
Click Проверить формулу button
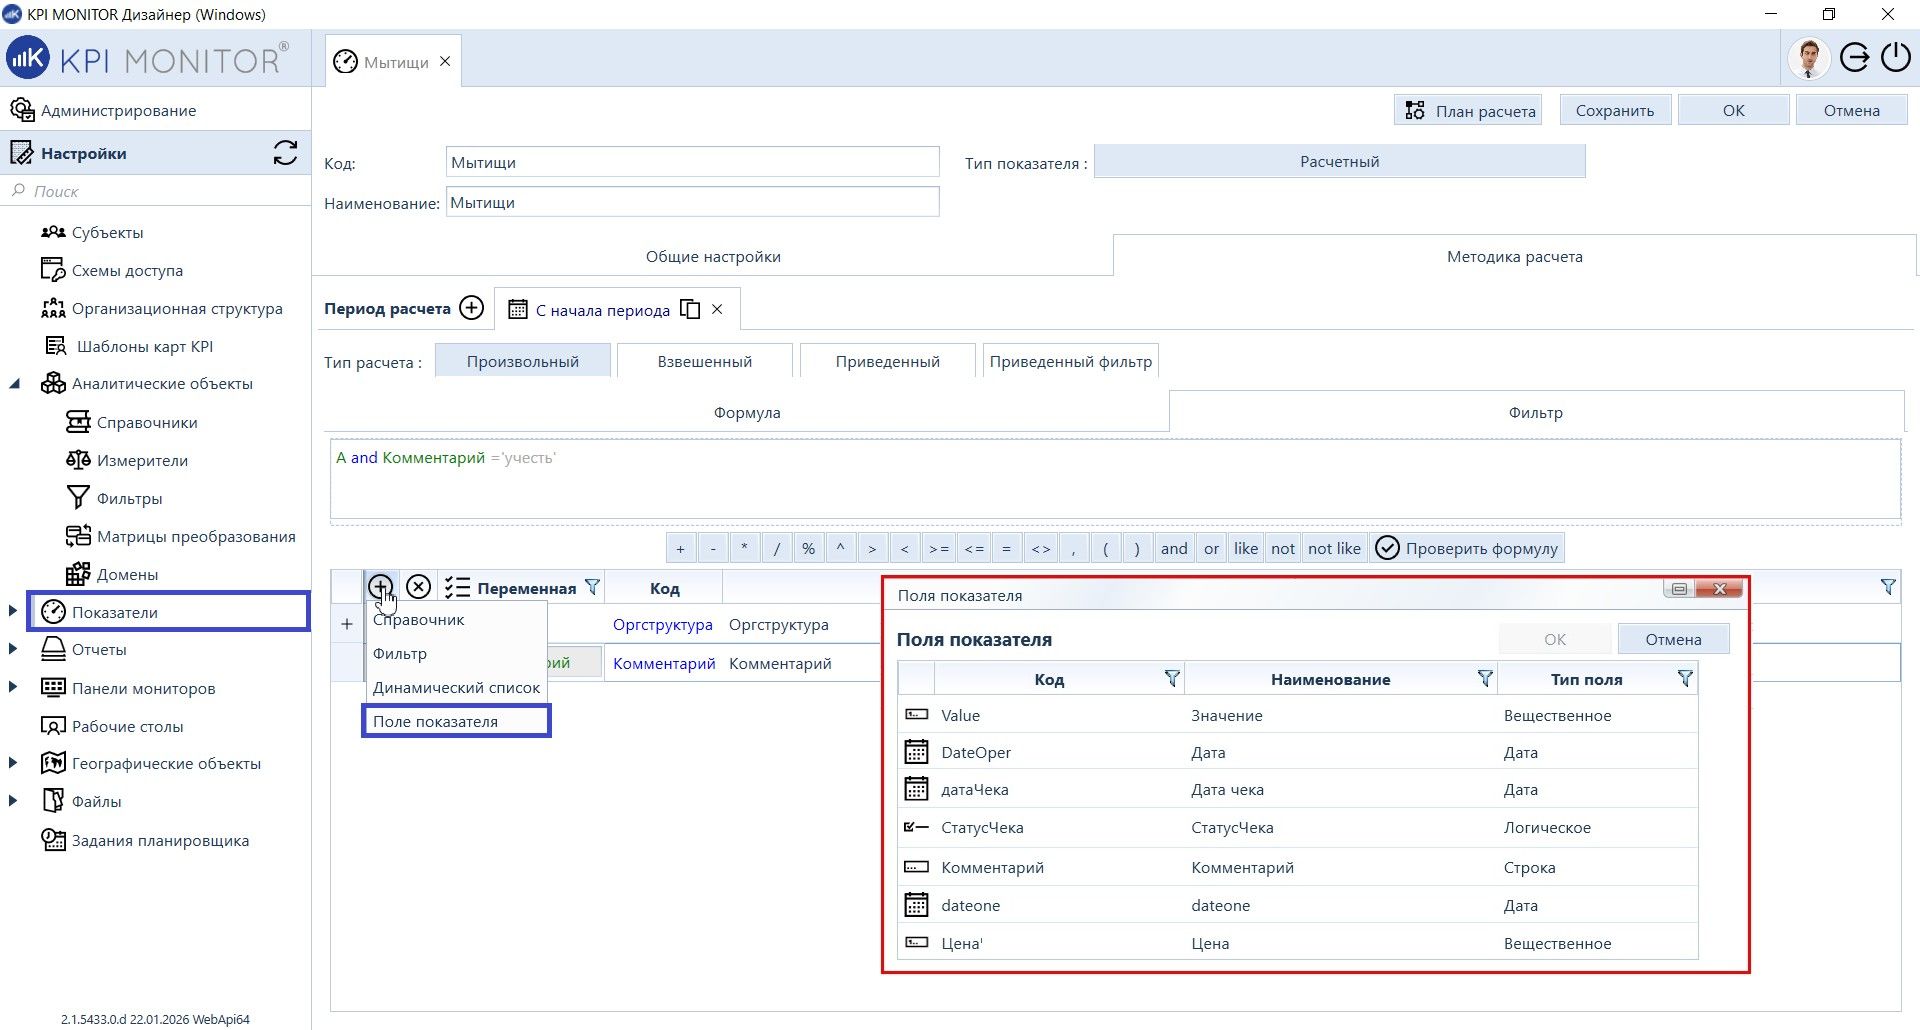pyautogui.click(x=1467, y=548)
